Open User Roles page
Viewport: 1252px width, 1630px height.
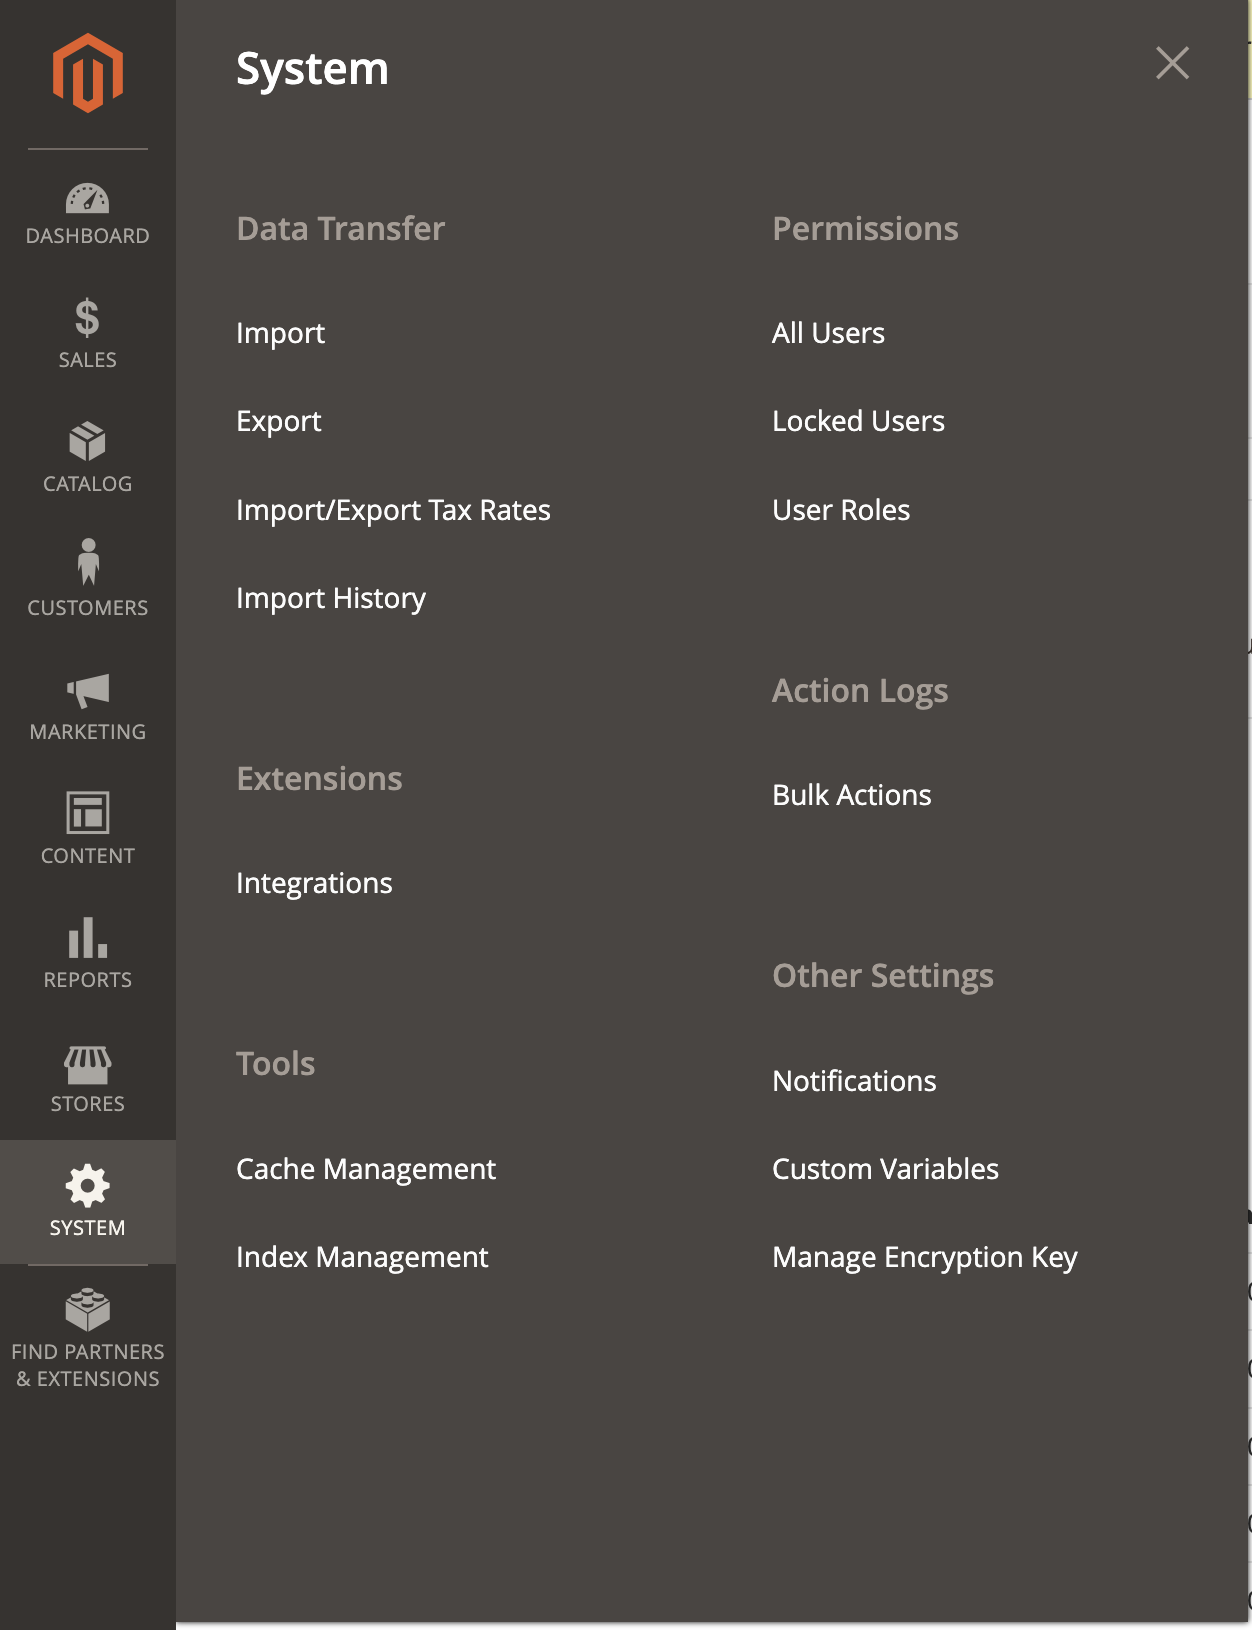click(x=841, y=510)
